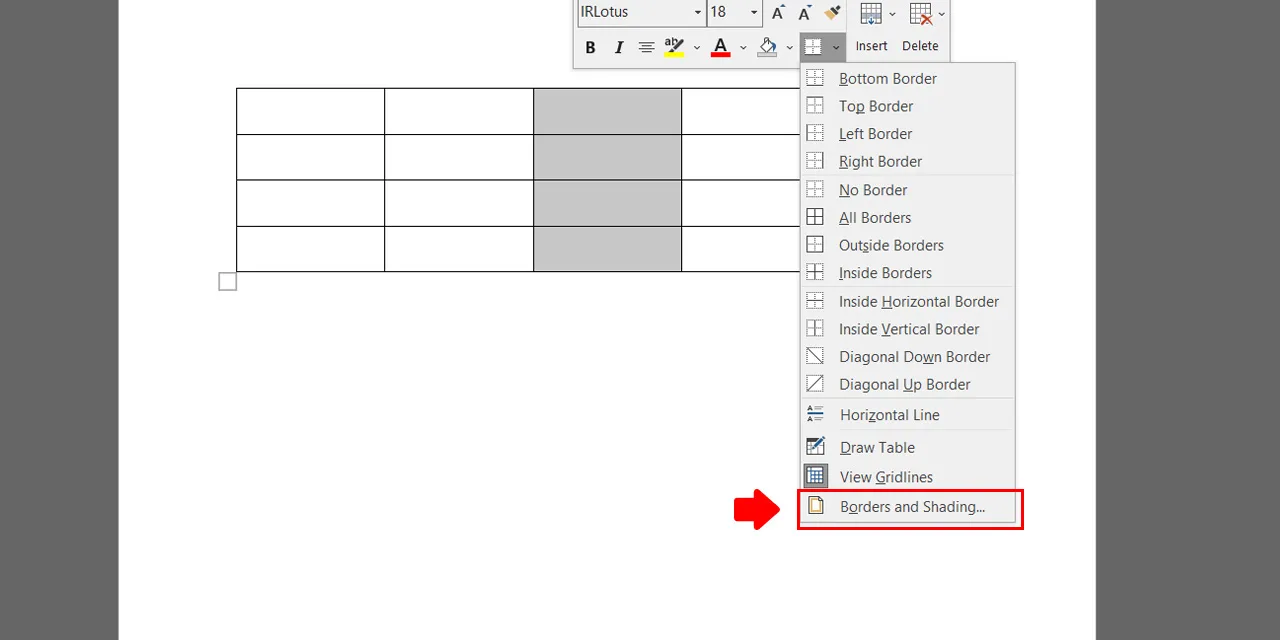Click the Insert table icon

[x=871, y=27]
